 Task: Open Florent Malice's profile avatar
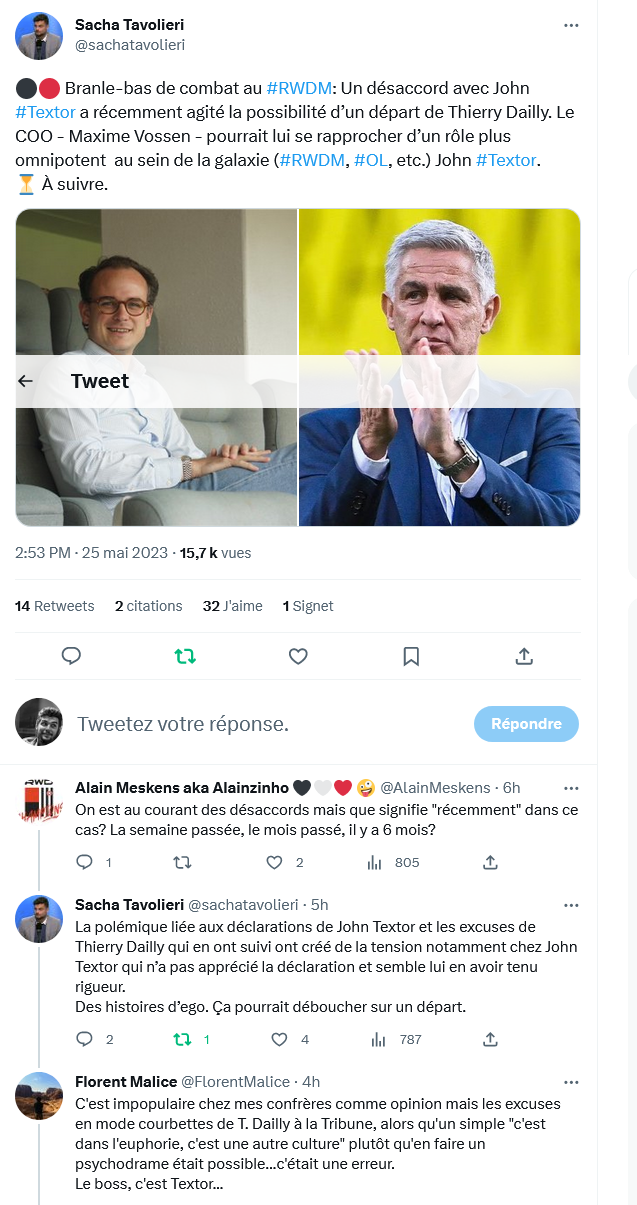pos(39,1096)
